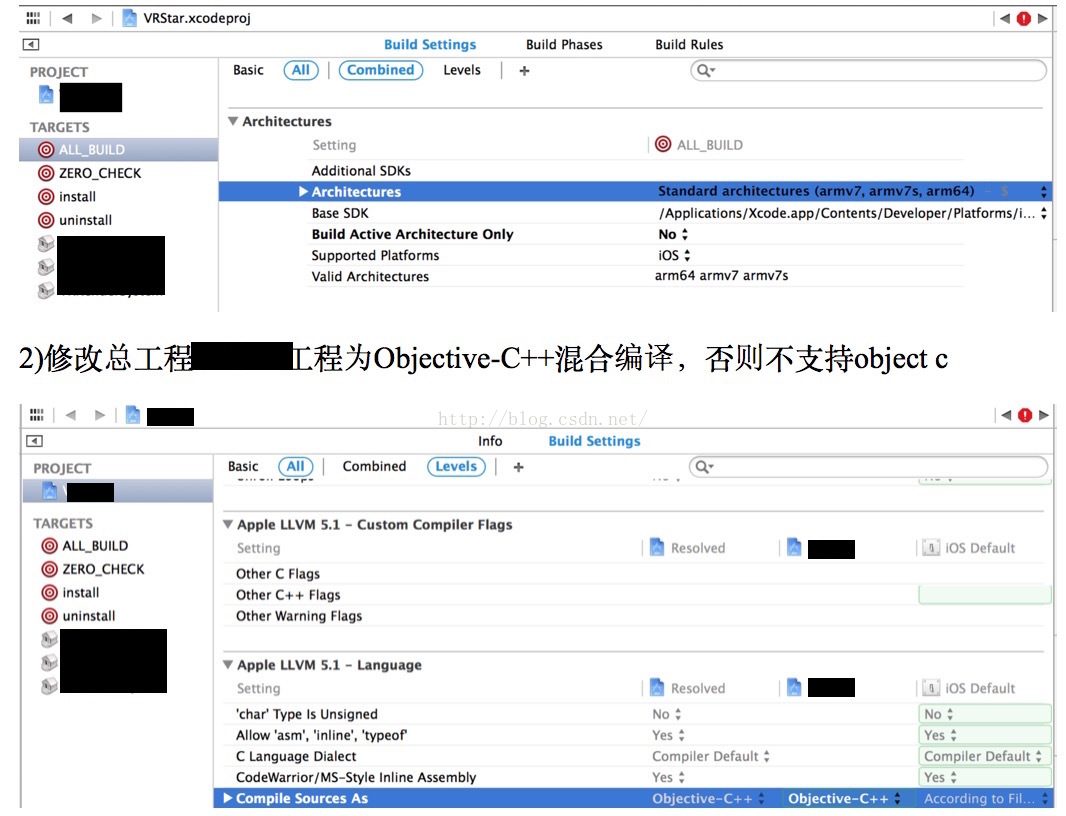
Task: Collapse Apple LLVM 5.1 Language section
Action: pyautogui.click(x=228, y=664)
